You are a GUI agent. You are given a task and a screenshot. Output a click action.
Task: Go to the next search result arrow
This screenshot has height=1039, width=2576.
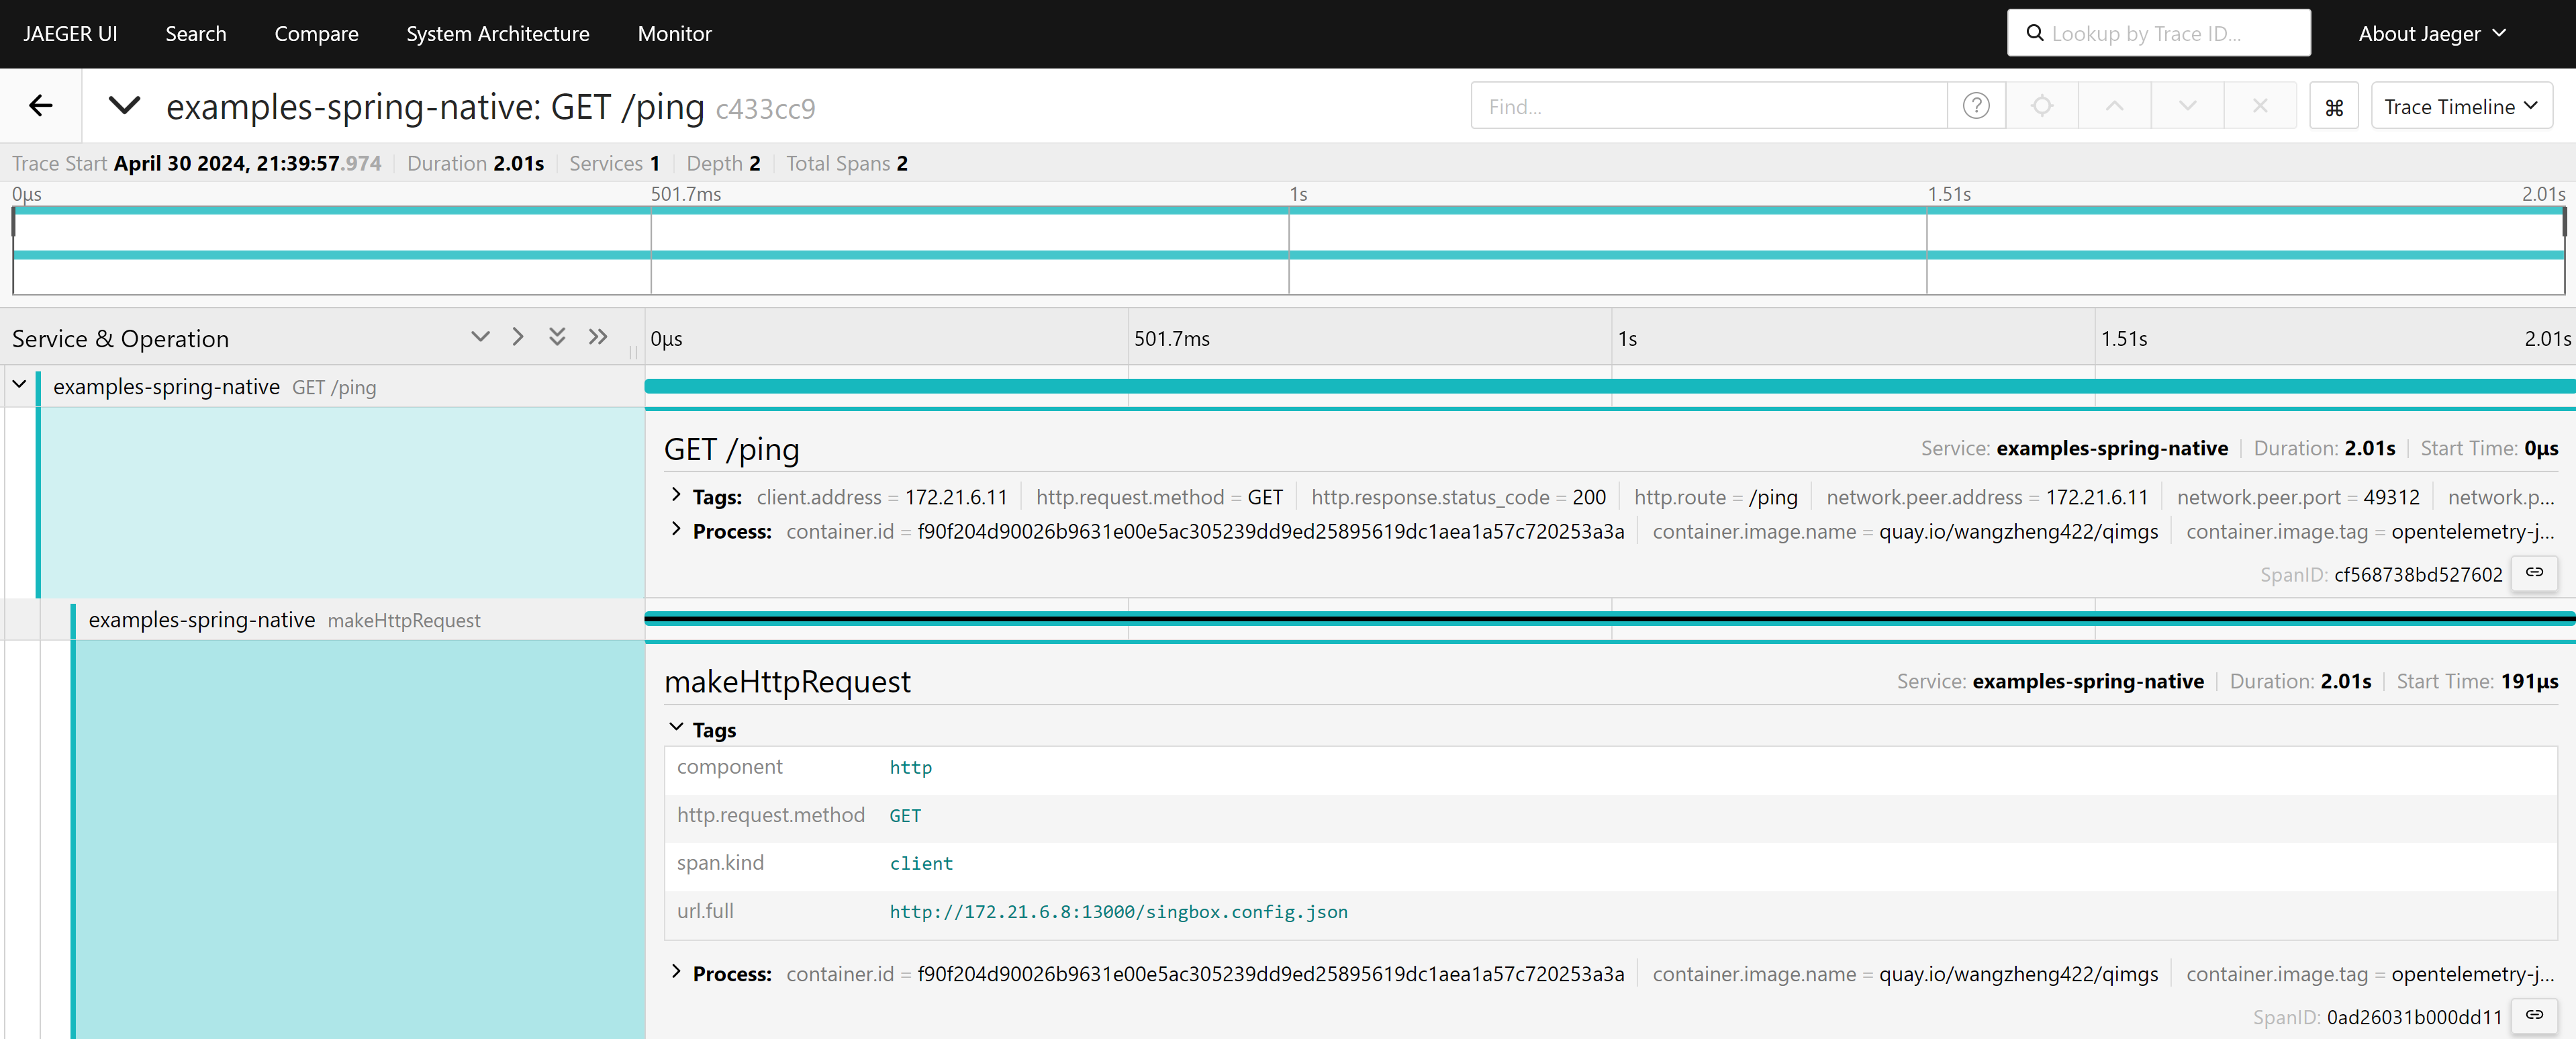pyautogui.click(x=2187, y=106)
